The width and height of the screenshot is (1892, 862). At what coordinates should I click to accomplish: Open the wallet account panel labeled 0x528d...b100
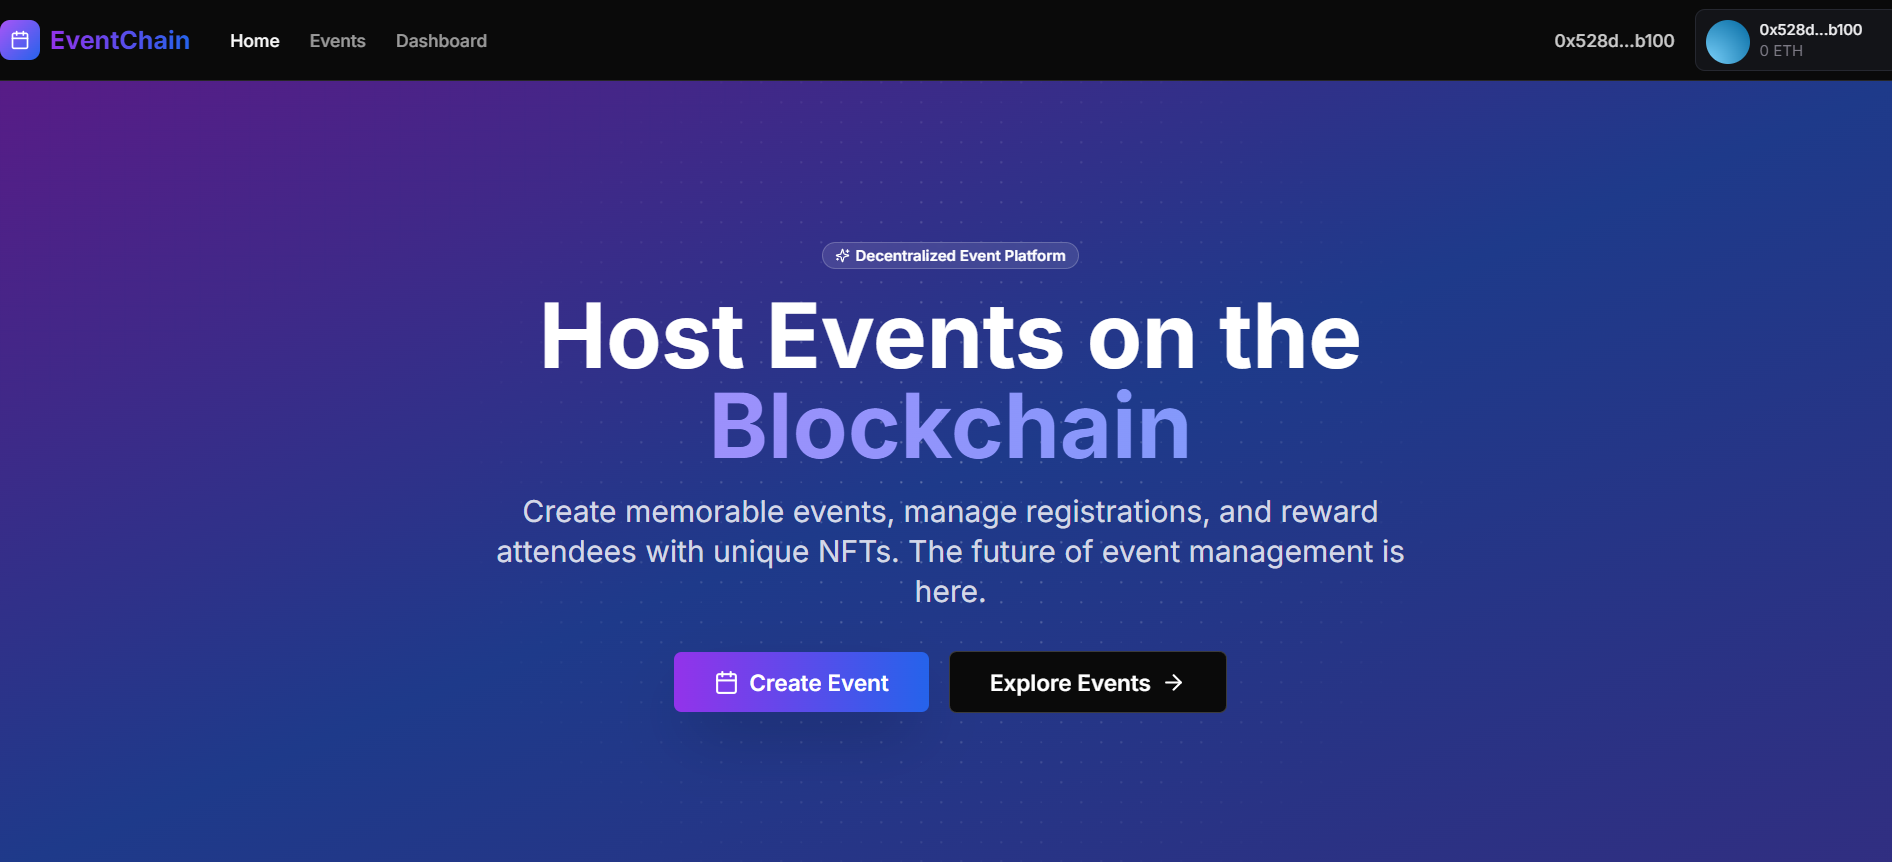click(x=1814, y=28)
